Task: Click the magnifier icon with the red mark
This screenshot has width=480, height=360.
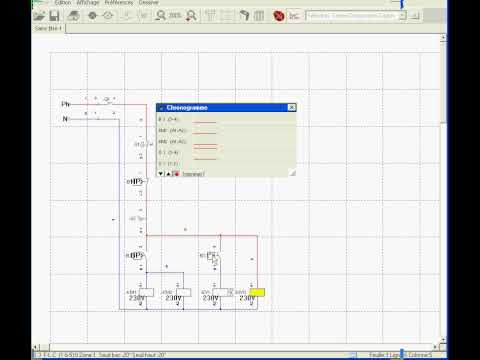Action: pyautogui.click(x=191, y=16)
